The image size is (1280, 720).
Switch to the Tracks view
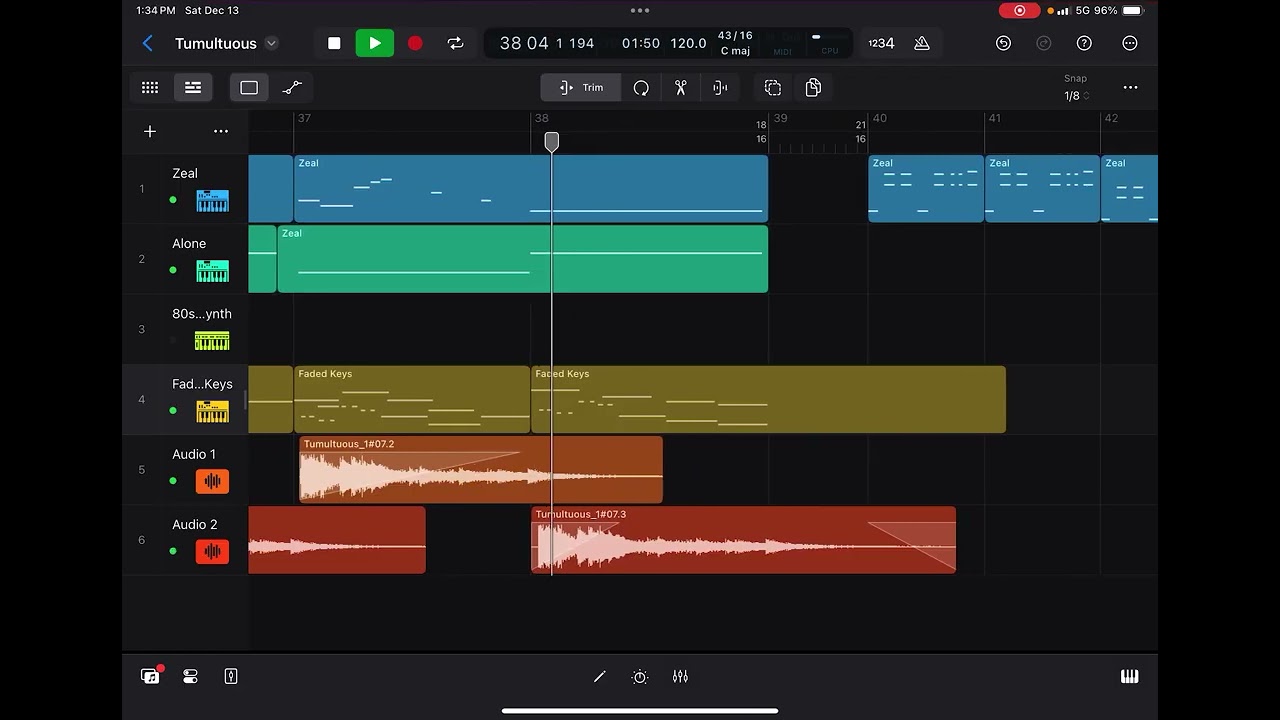(193, 88)
